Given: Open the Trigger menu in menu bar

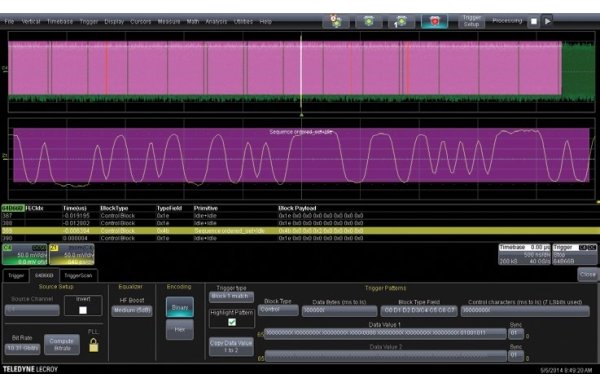Looking at the screenshot, I should [89, 21].
